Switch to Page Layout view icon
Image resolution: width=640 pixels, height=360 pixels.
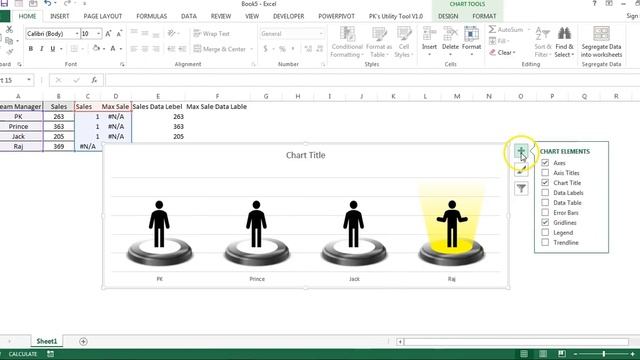click(x=543, y=354)
